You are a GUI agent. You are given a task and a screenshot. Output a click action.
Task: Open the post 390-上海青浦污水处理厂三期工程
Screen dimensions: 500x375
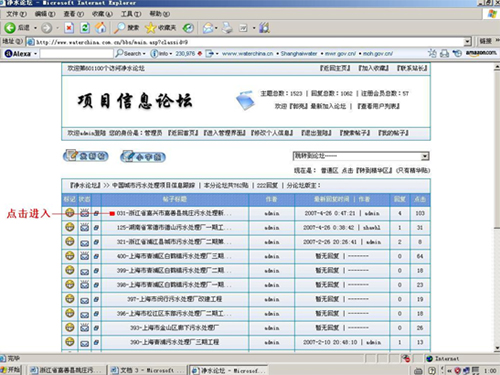point(174,342)
